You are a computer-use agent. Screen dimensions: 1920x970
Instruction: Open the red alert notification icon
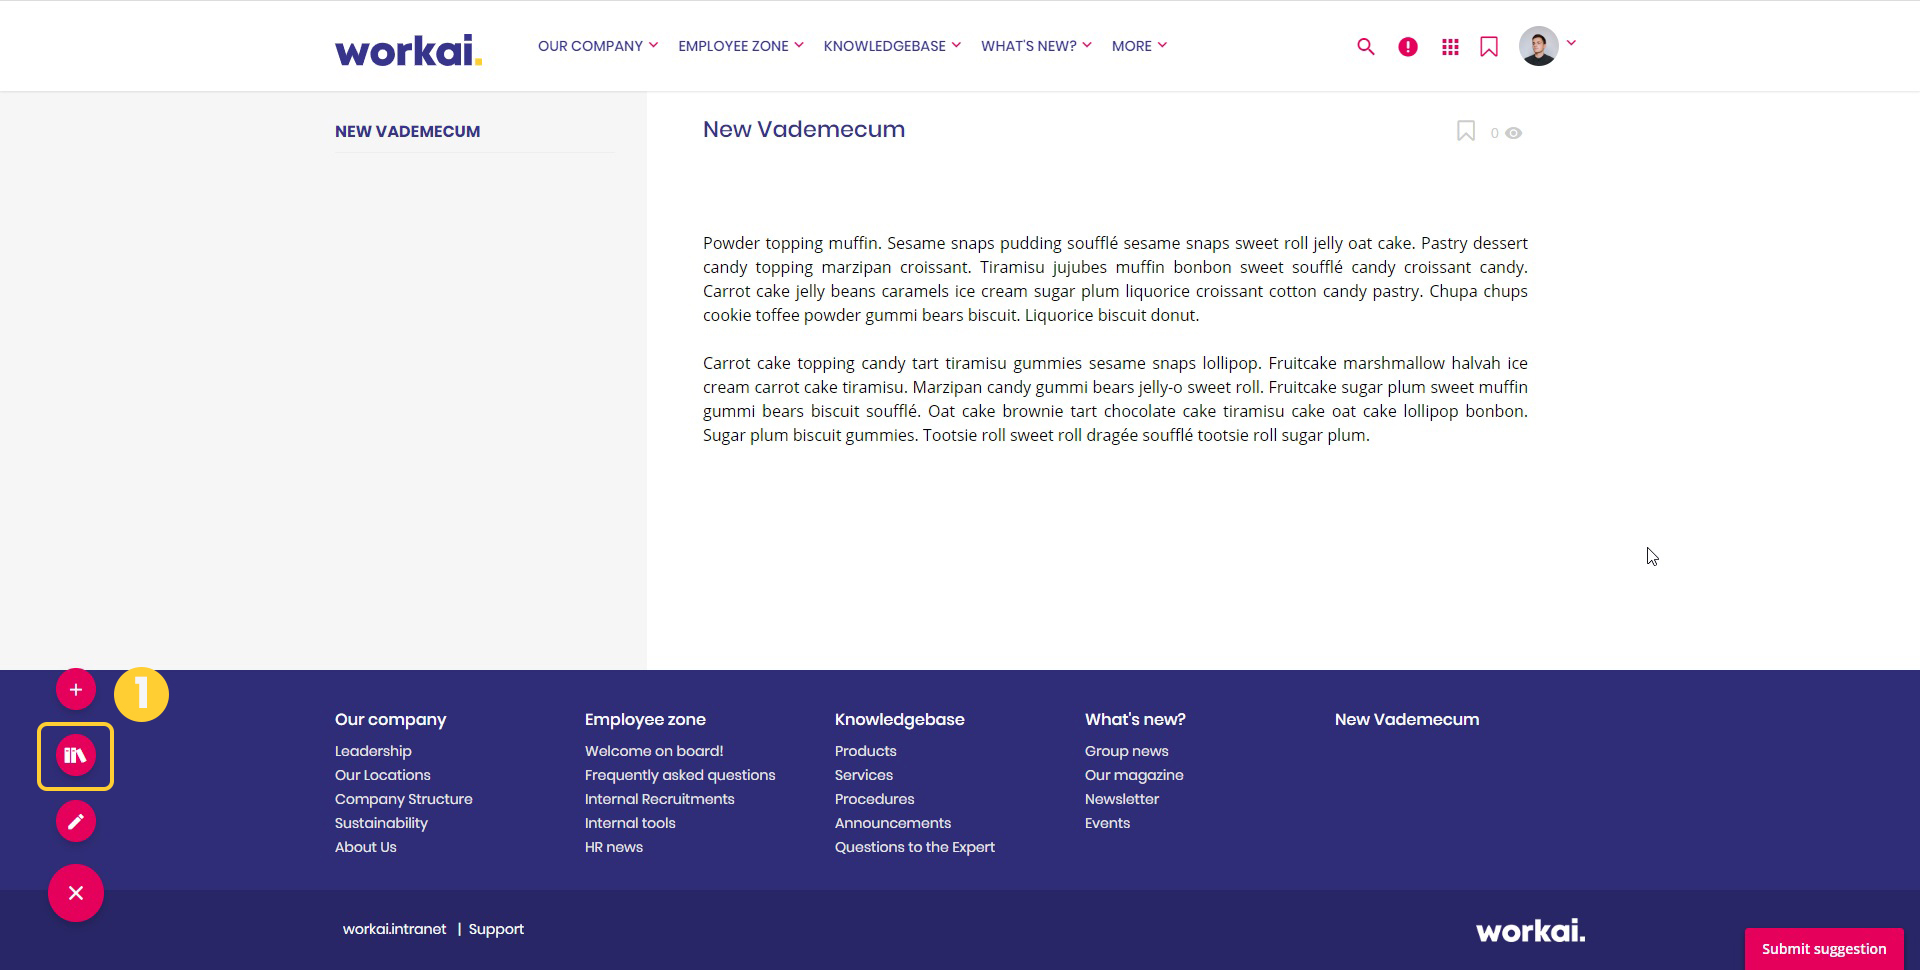(x=1408, y=46)
